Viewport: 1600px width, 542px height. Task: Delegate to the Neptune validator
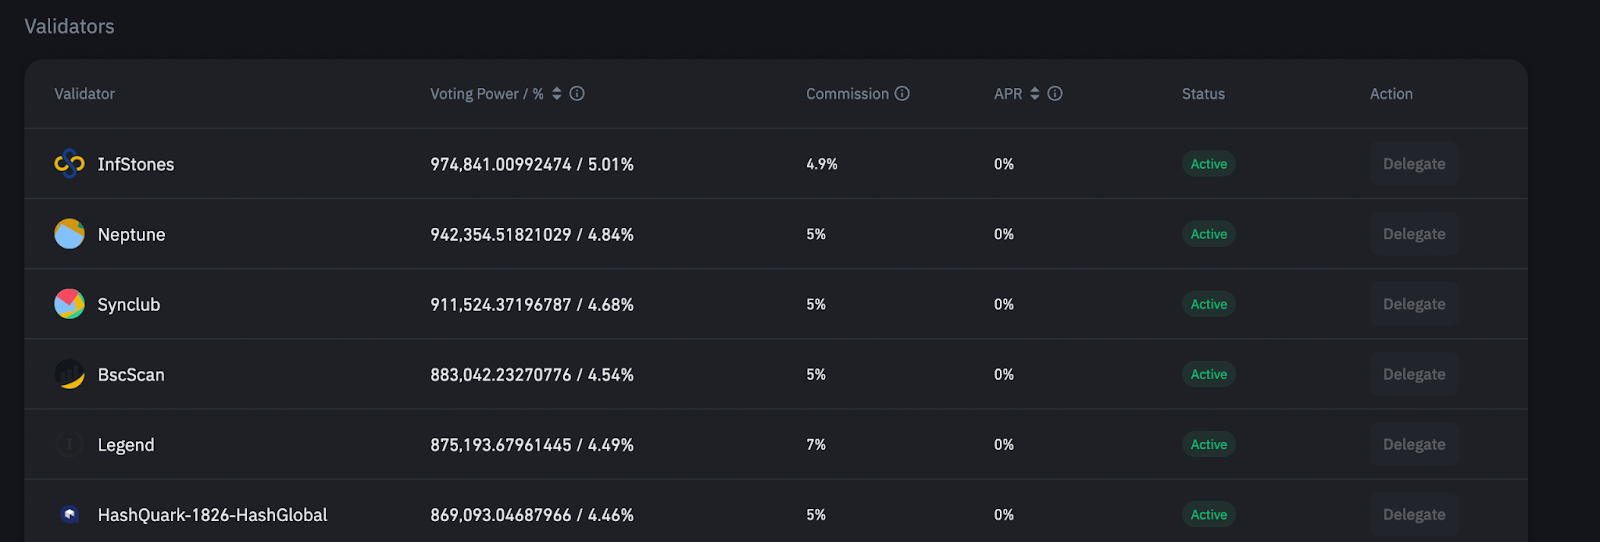[x=1414, y=234]
